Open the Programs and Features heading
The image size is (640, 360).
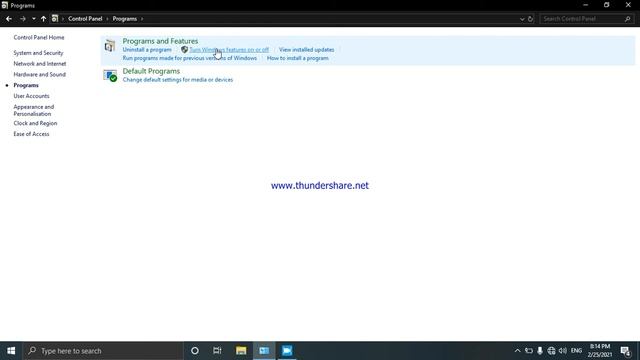click(160, 41)
